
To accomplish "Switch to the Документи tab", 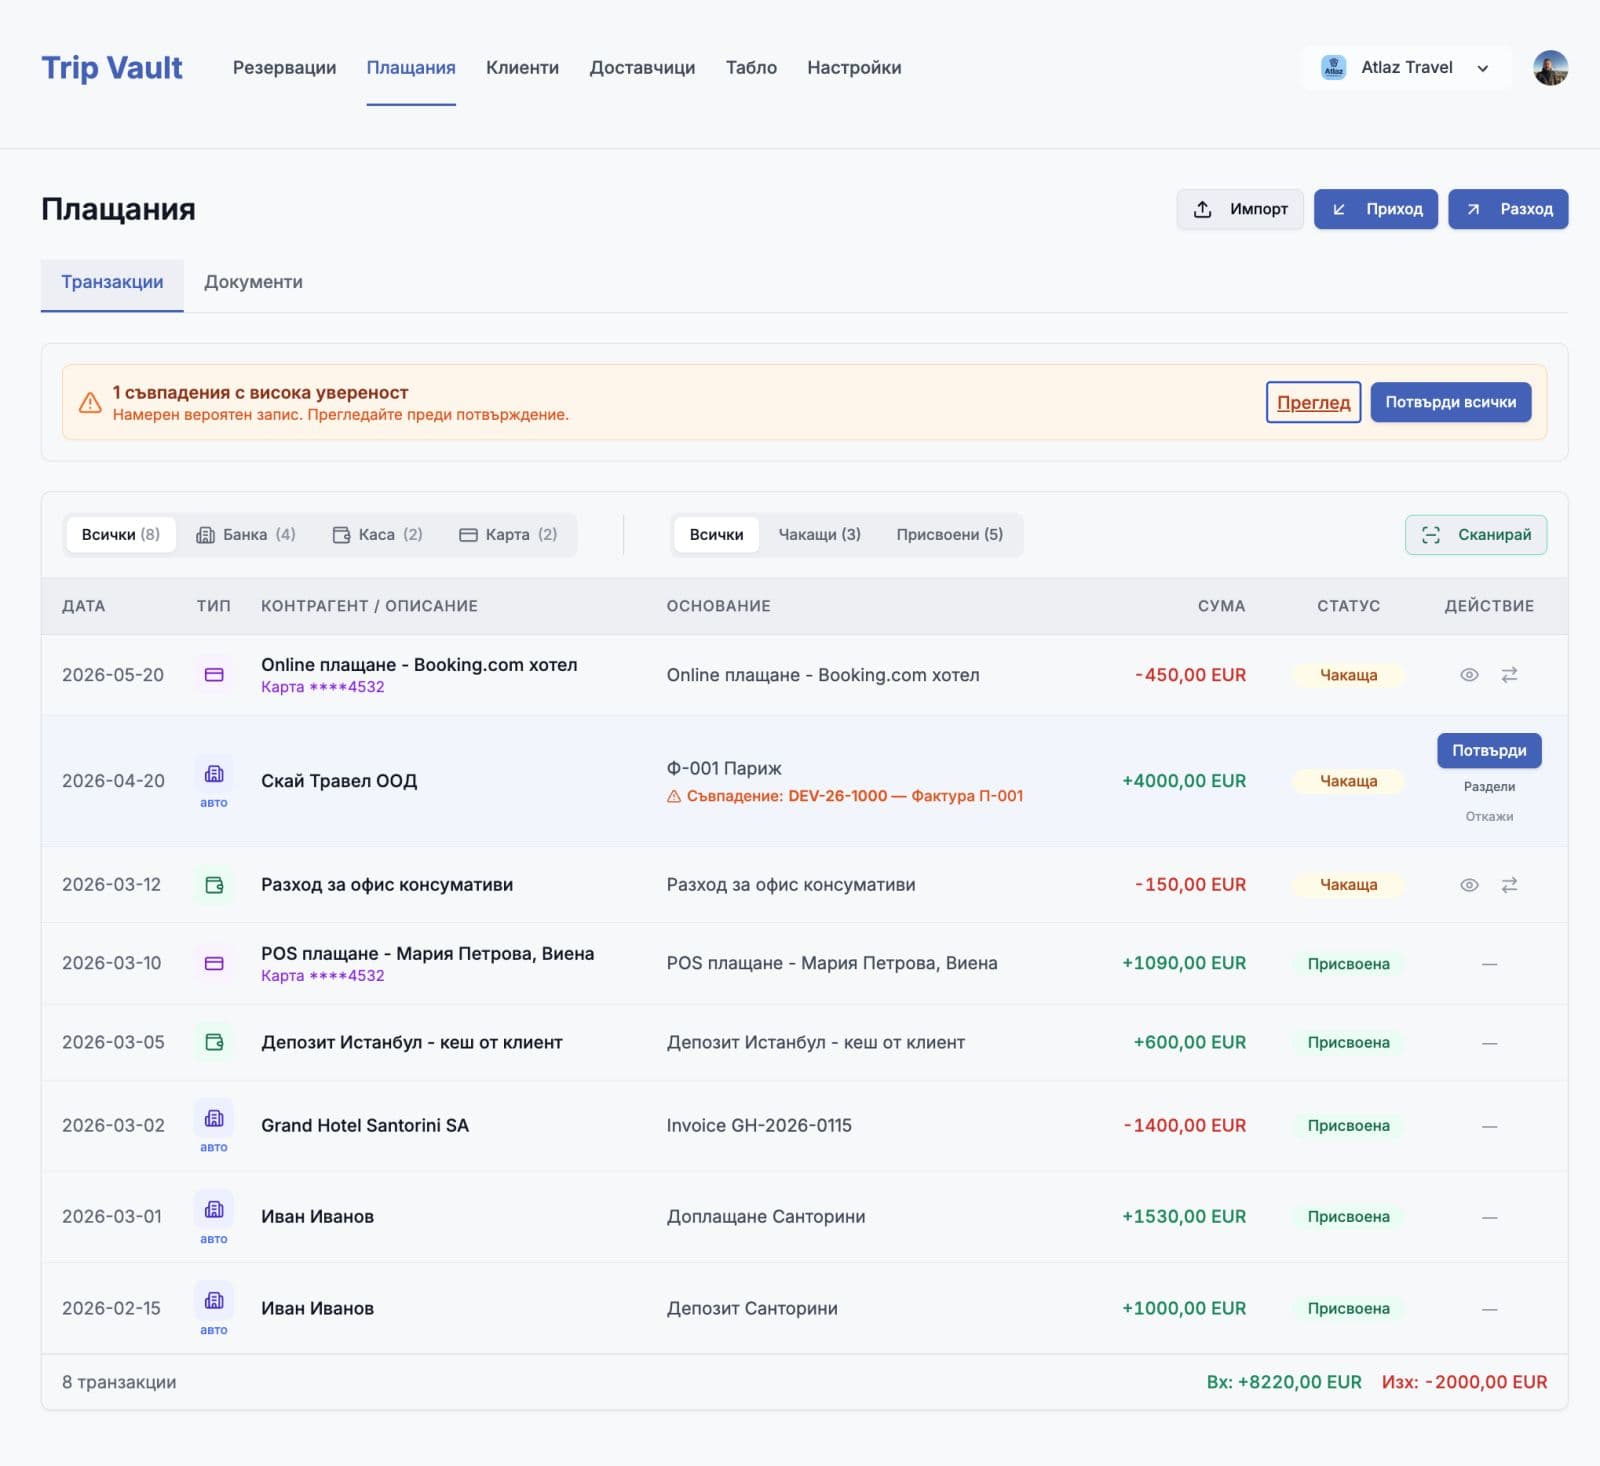I will [253, 283].
